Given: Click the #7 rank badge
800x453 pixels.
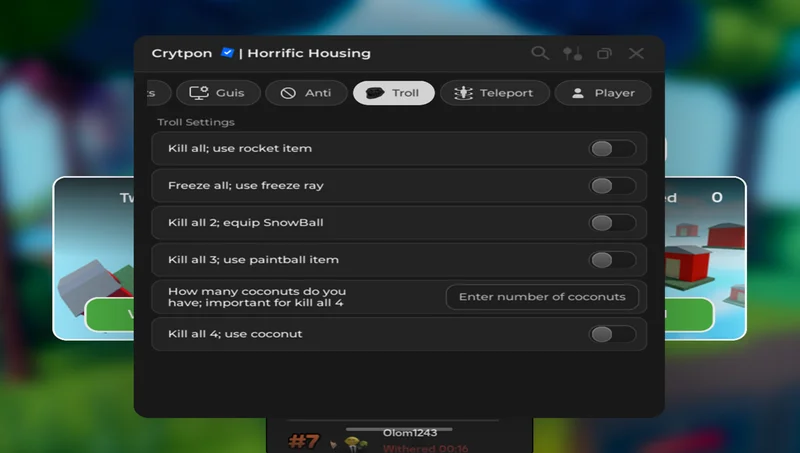Looking at the screenshot, I should [x=304, y=441].
